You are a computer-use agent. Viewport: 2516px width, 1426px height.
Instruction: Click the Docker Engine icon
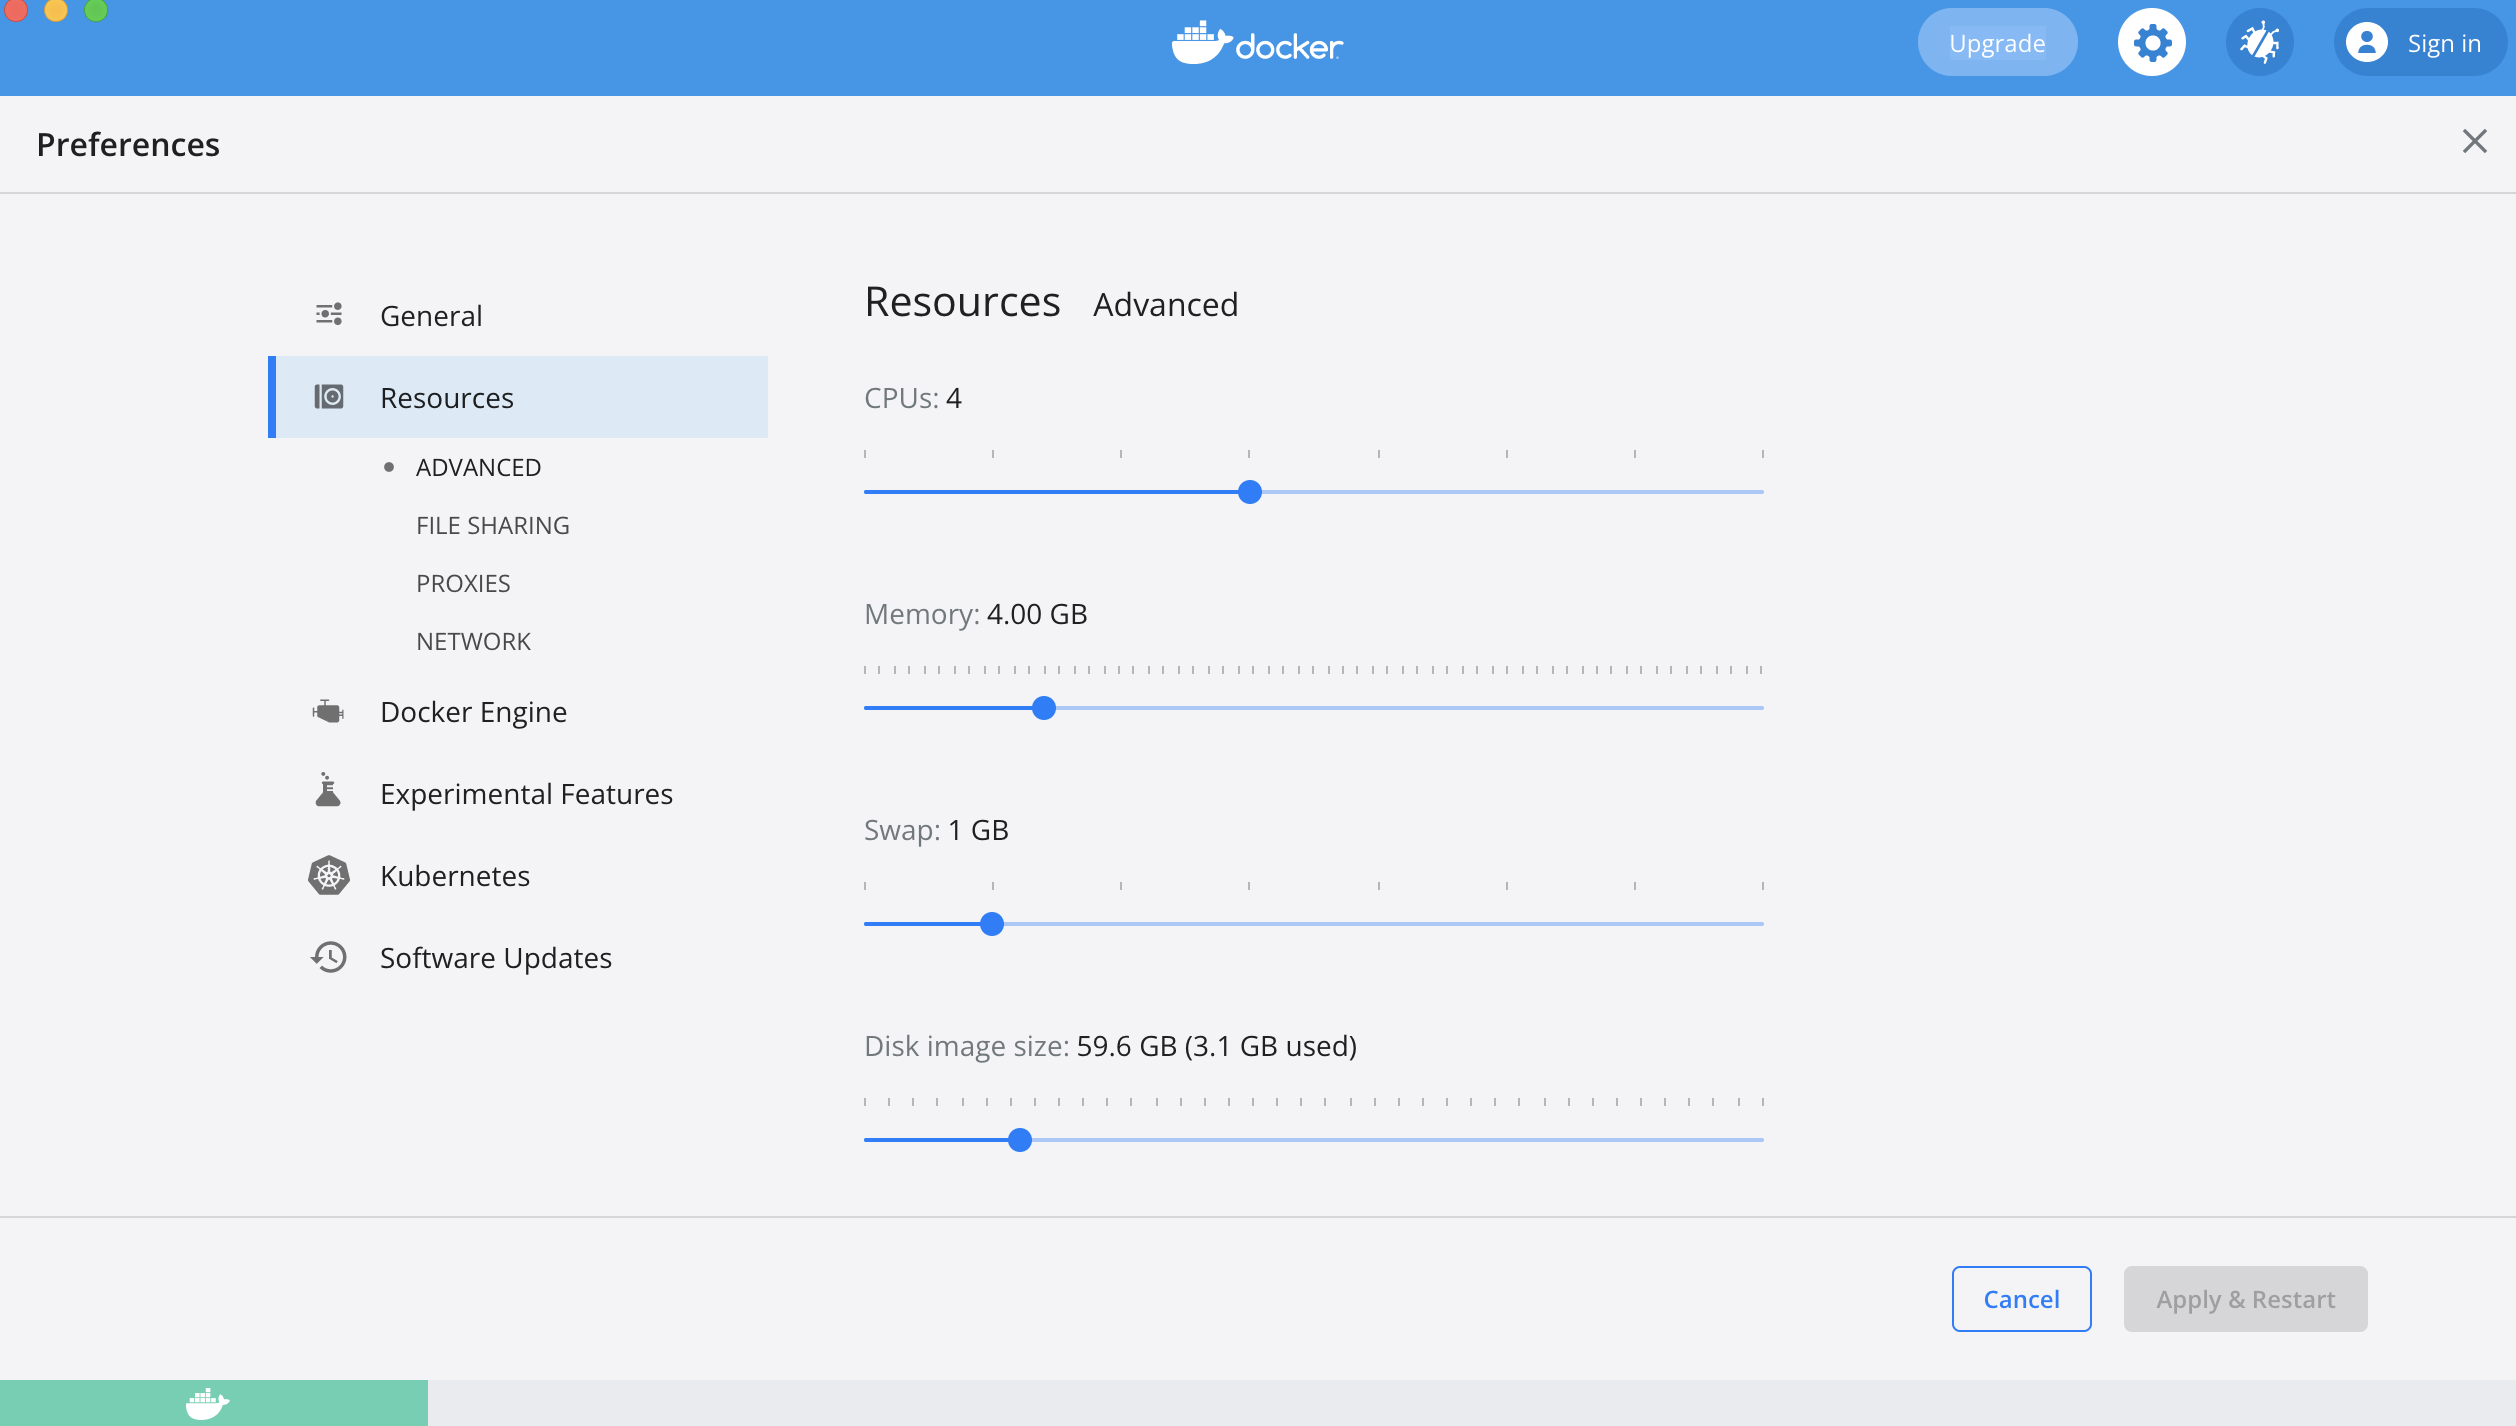pos(328,711)
